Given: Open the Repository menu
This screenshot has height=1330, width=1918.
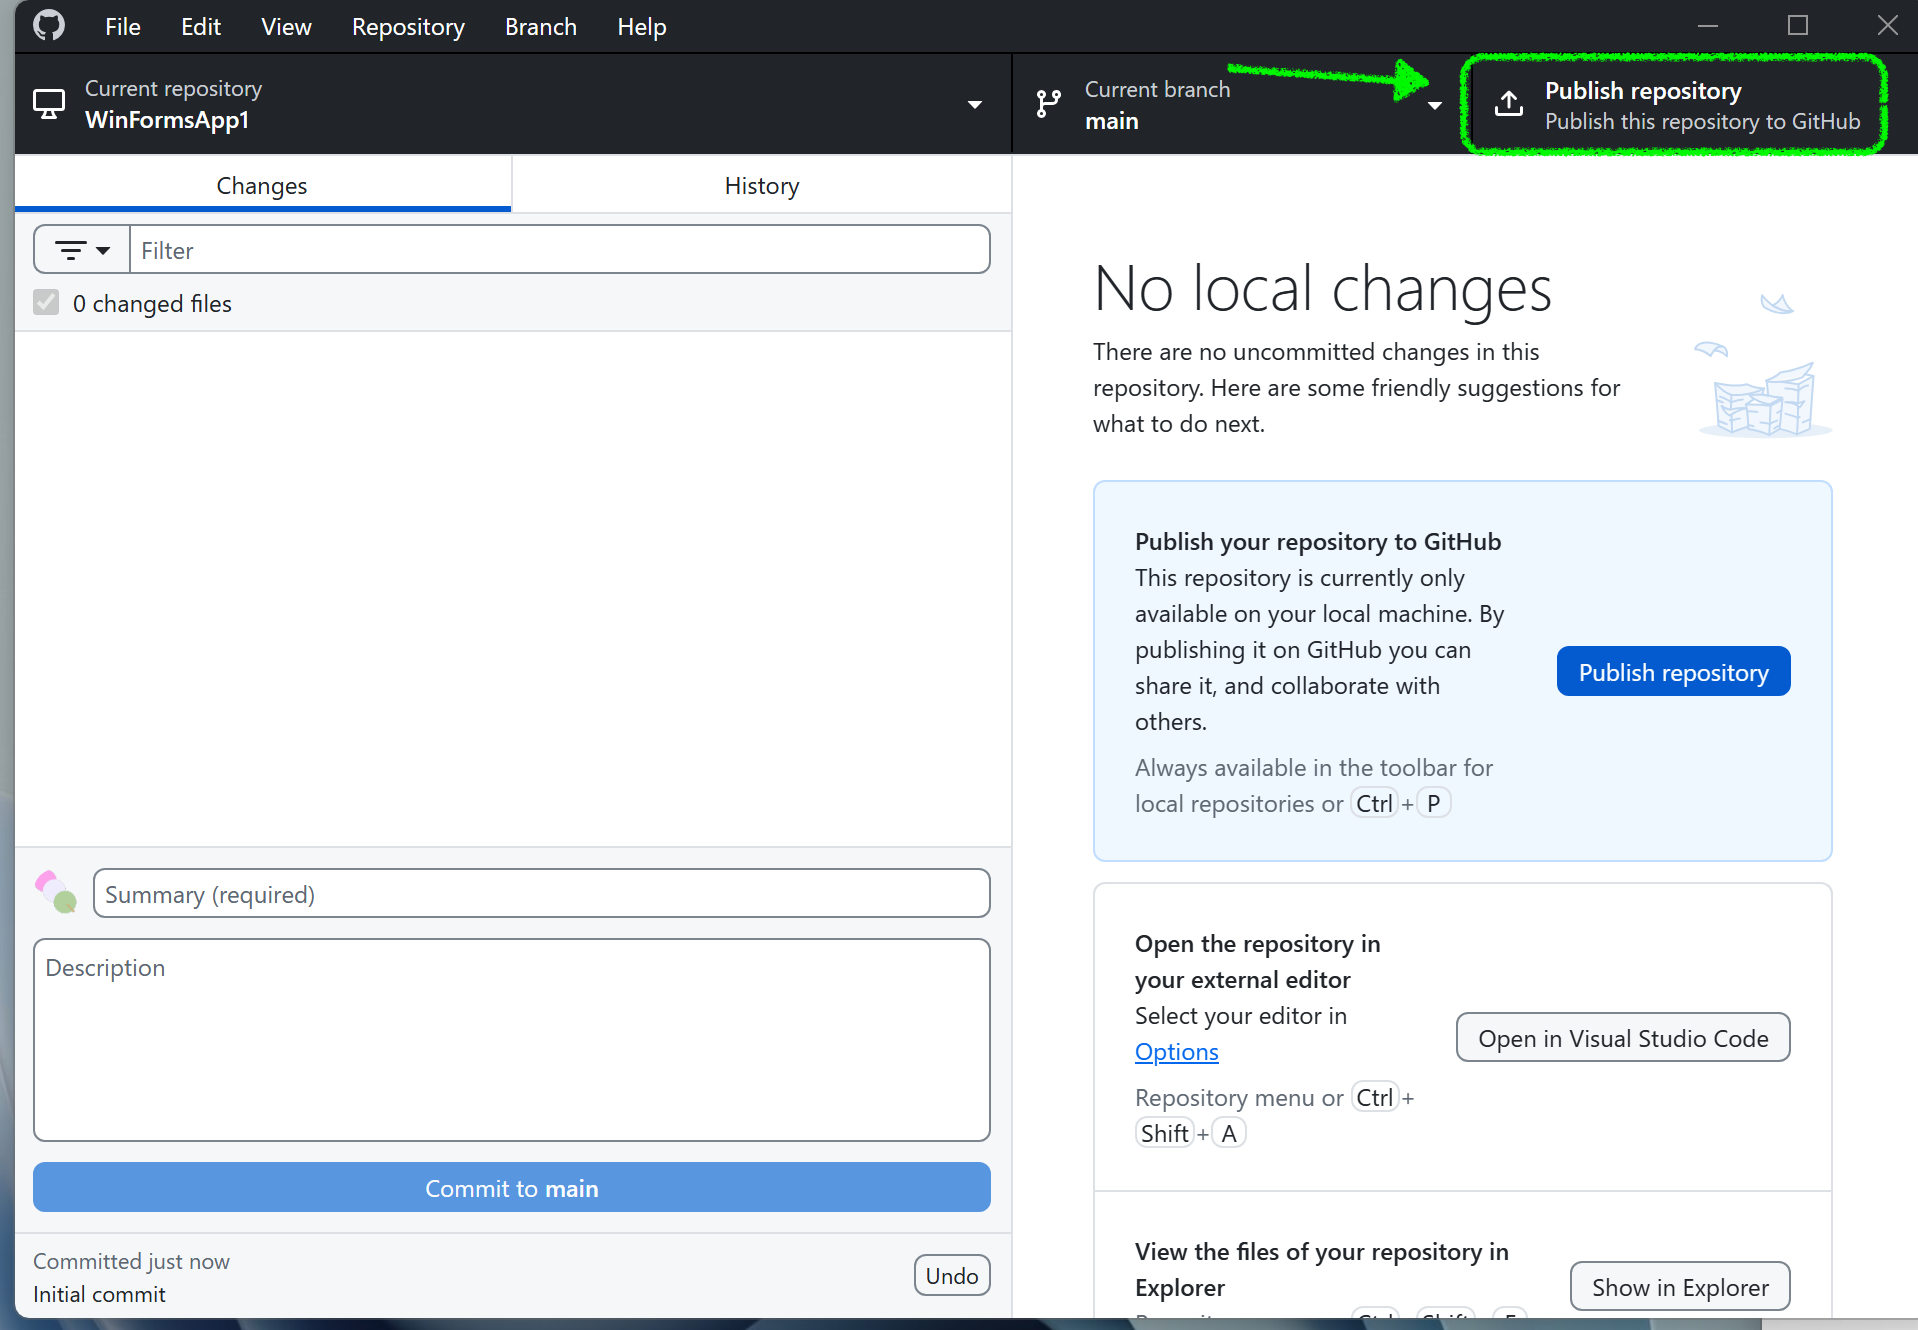Looking at the screenshot, I should pos(408,27).
